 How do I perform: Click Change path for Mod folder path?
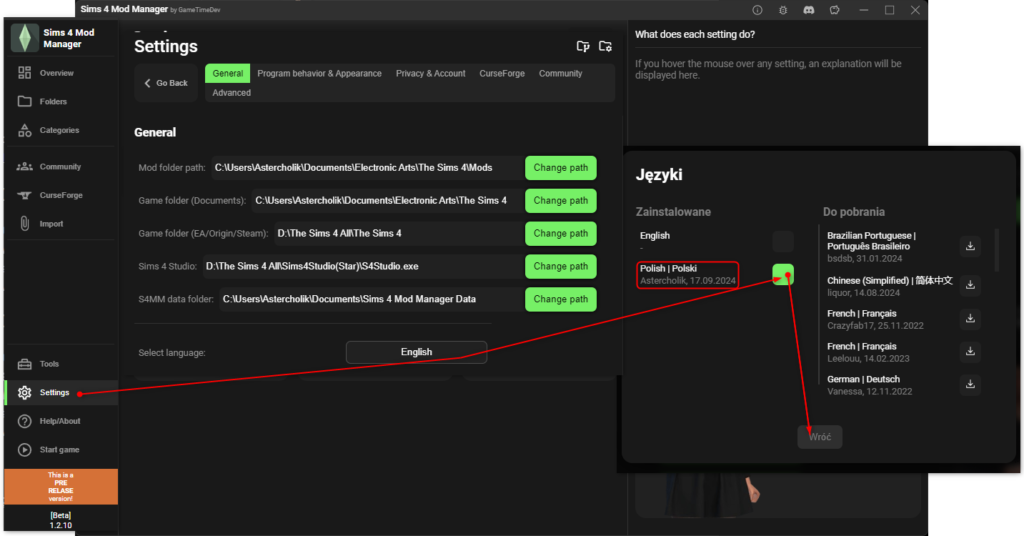[x=560, y=168]
